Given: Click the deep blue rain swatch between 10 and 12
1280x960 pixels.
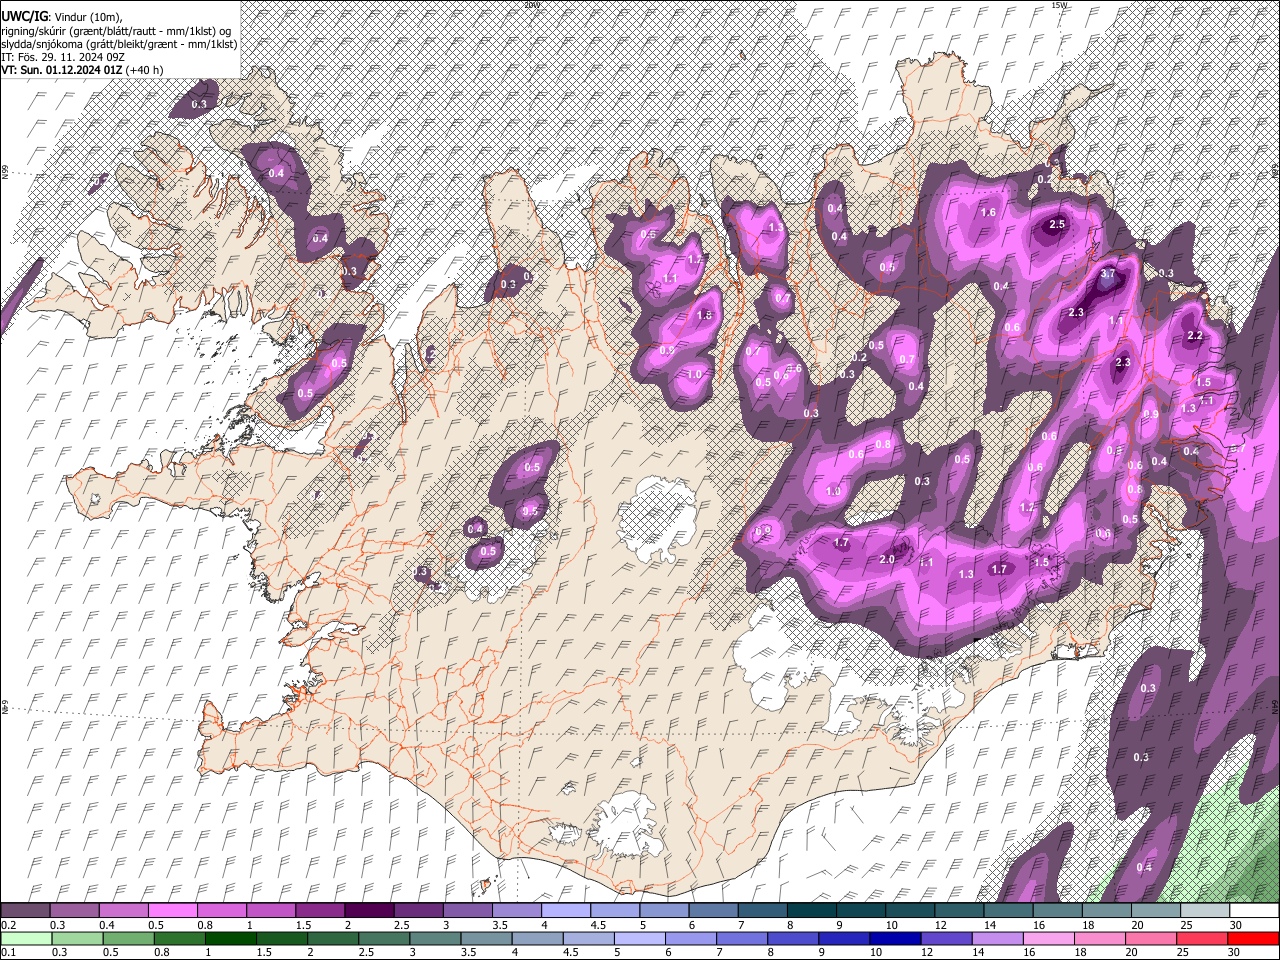Looking at the screenshot, I should coord(895,938).
